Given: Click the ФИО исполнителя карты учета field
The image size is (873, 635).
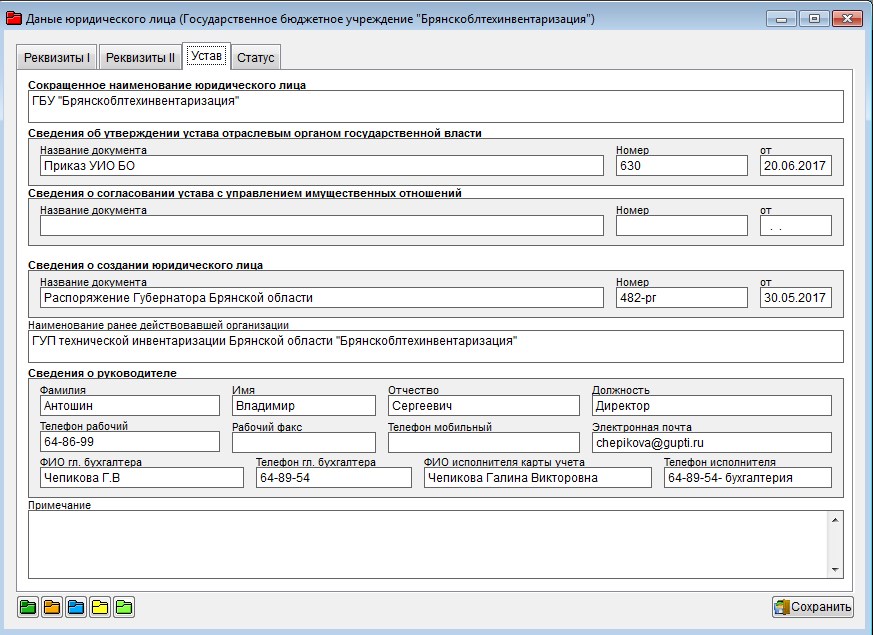Looking at the screenshot, I should pyautogui.click(x=537, y=478).
